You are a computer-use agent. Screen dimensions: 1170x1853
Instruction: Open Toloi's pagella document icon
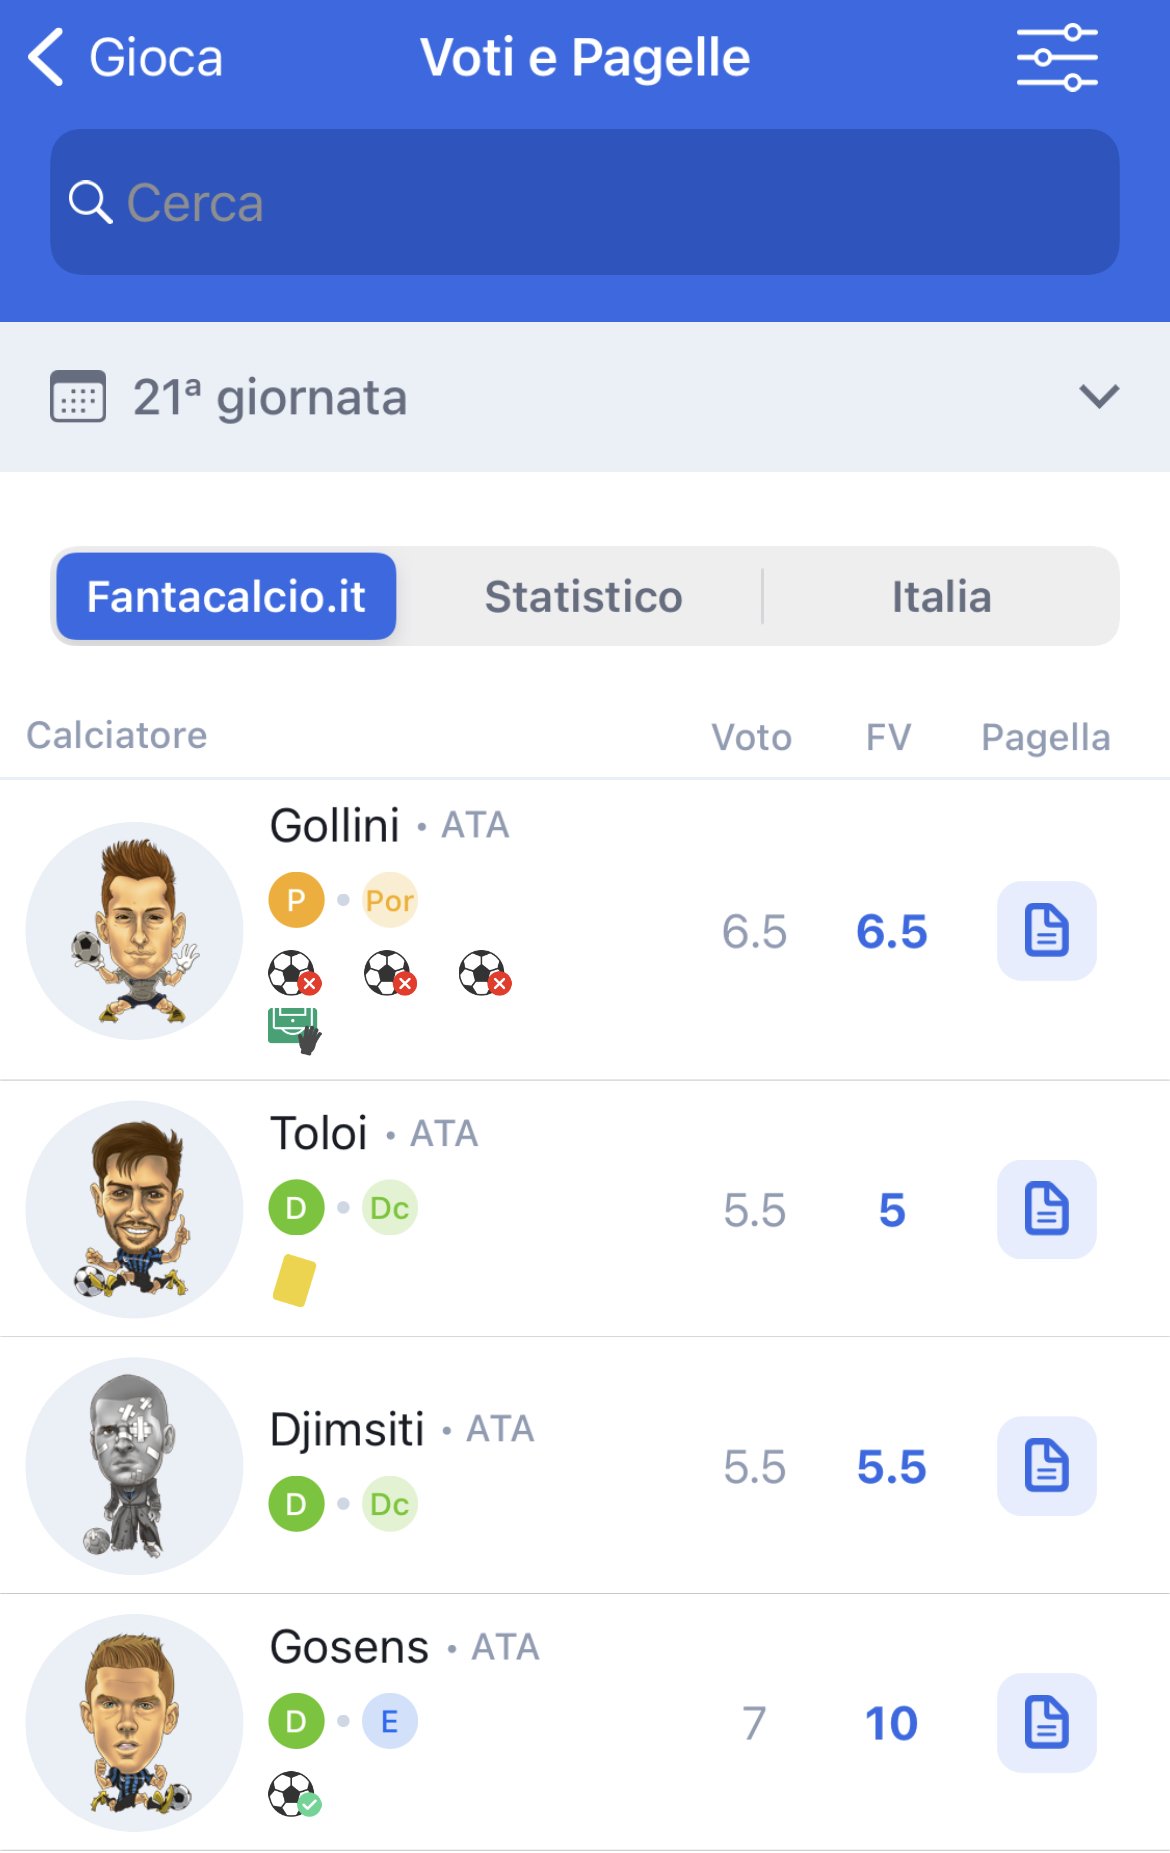pyautogui.click(x=1046, y=1209)
